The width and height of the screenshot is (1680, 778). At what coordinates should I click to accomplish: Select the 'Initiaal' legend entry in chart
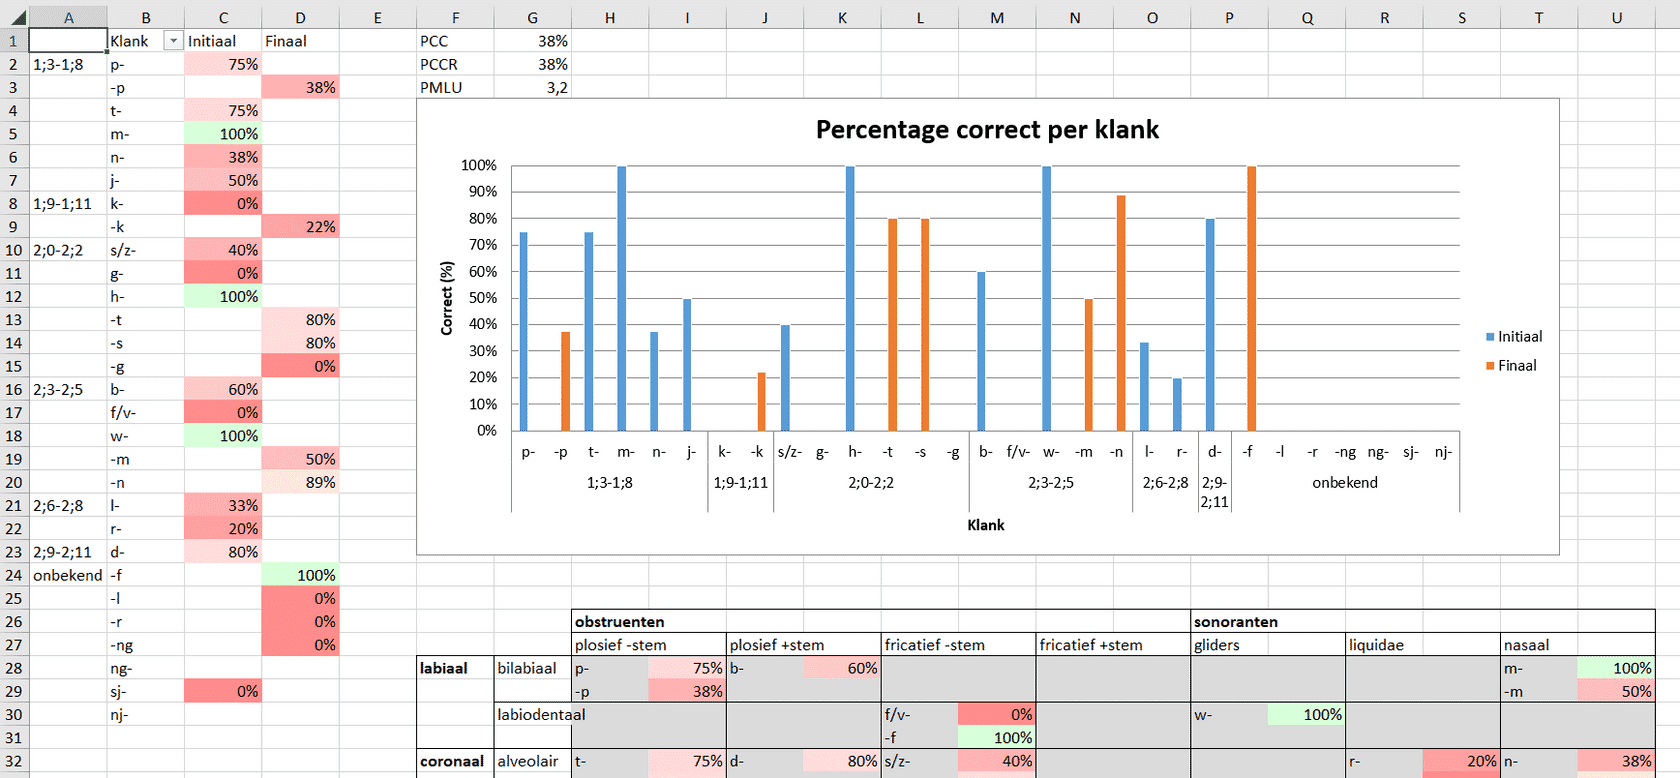point(1514,337)
